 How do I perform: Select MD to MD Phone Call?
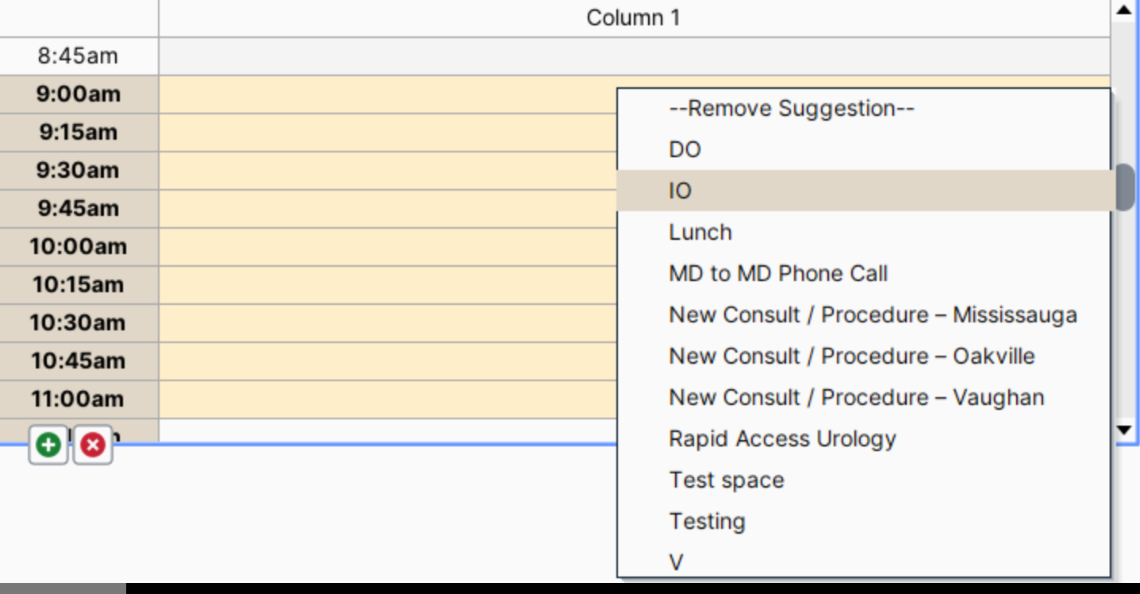778,273
